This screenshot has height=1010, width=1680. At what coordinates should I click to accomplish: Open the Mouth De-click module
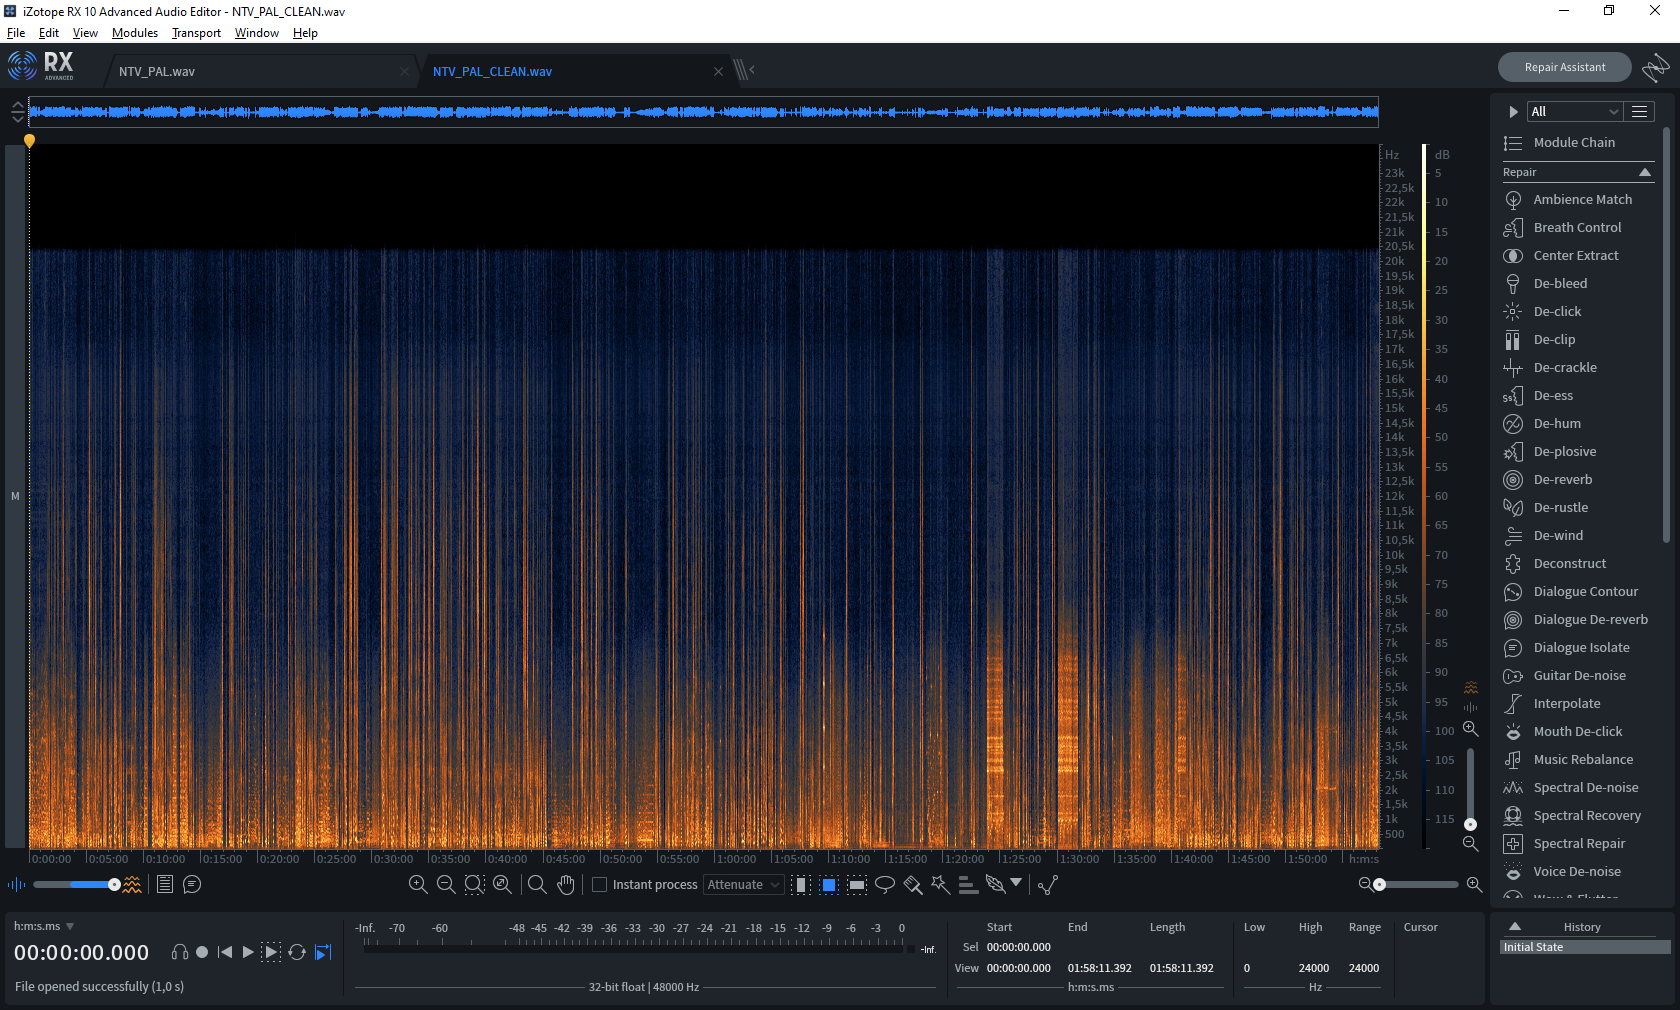[x=1577, y=732]
